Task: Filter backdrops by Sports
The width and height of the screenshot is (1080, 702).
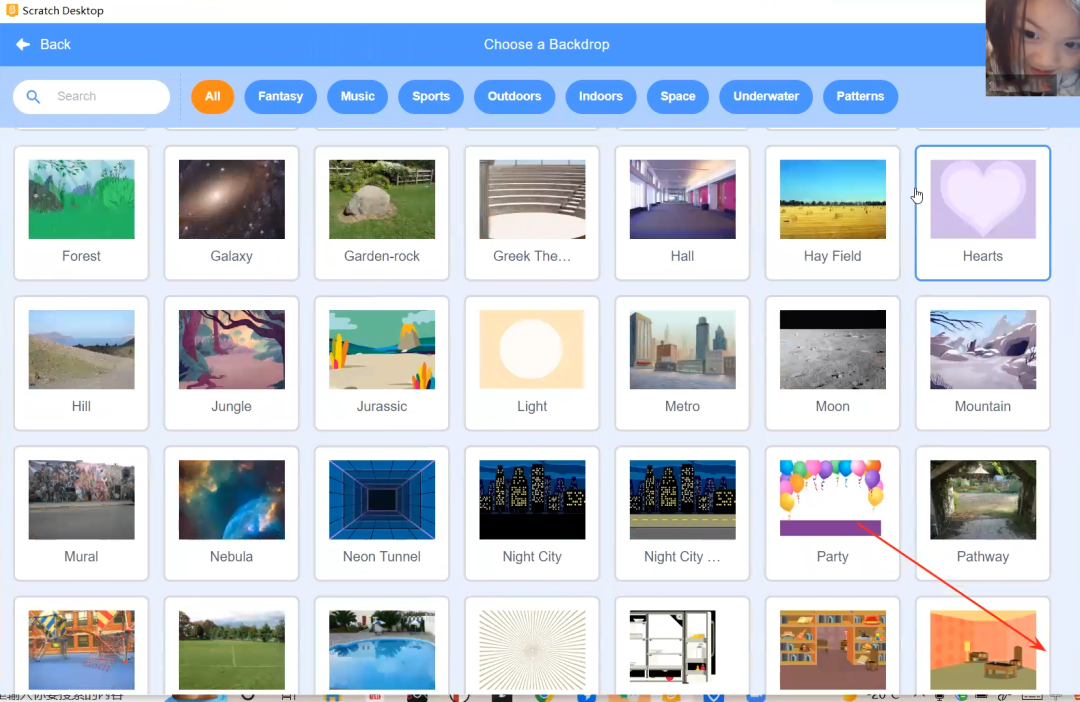Action: 431,96
